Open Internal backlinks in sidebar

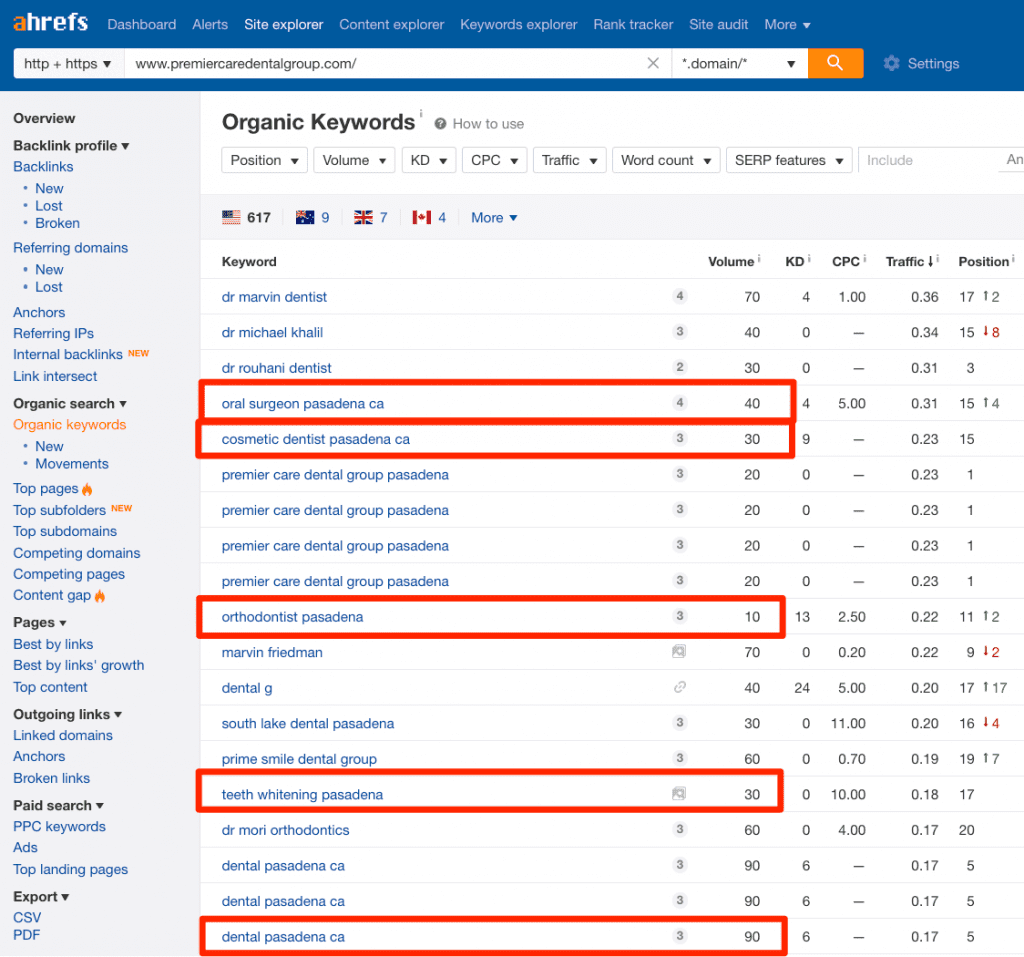pyautogui.click(x=68, y=354)
